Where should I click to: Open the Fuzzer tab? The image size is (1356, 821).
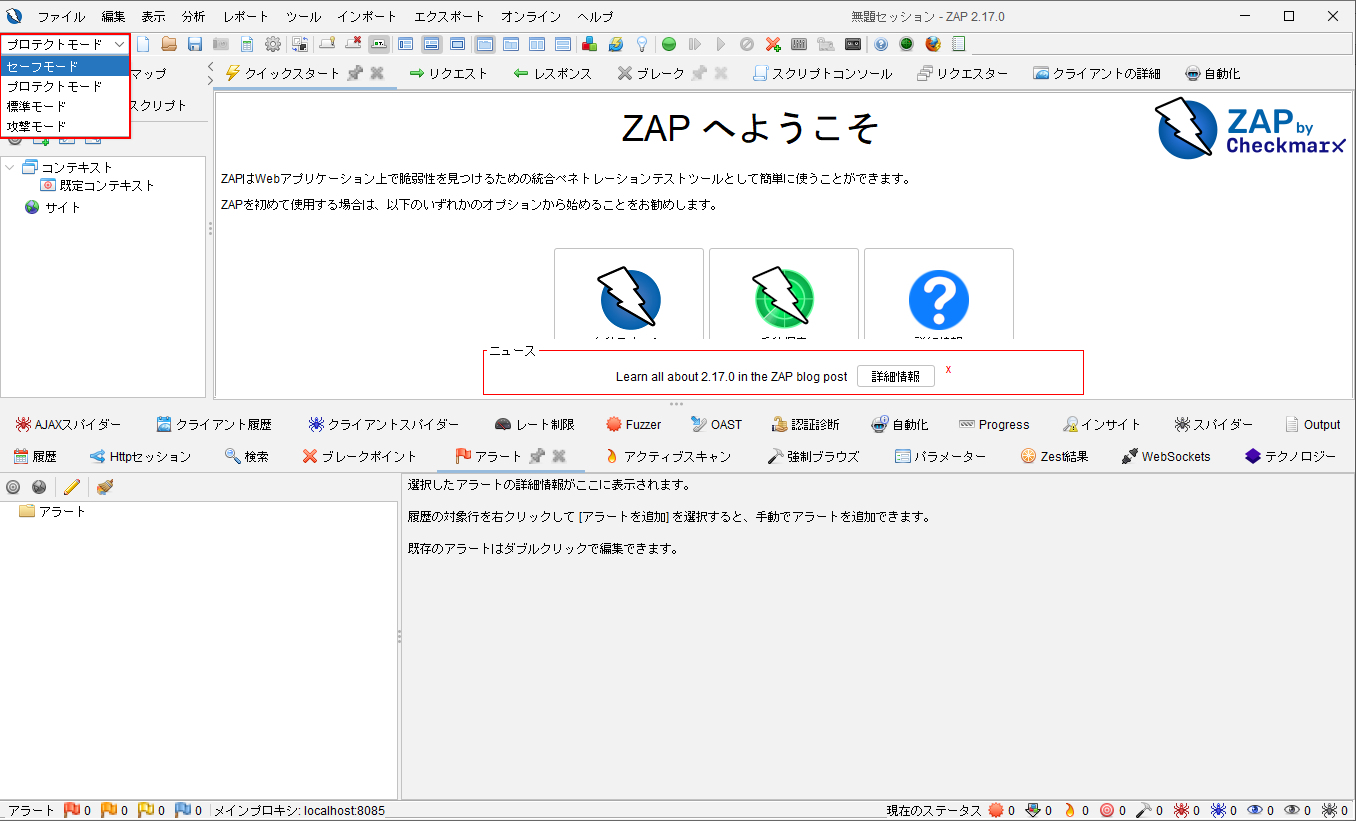(634, 424)
